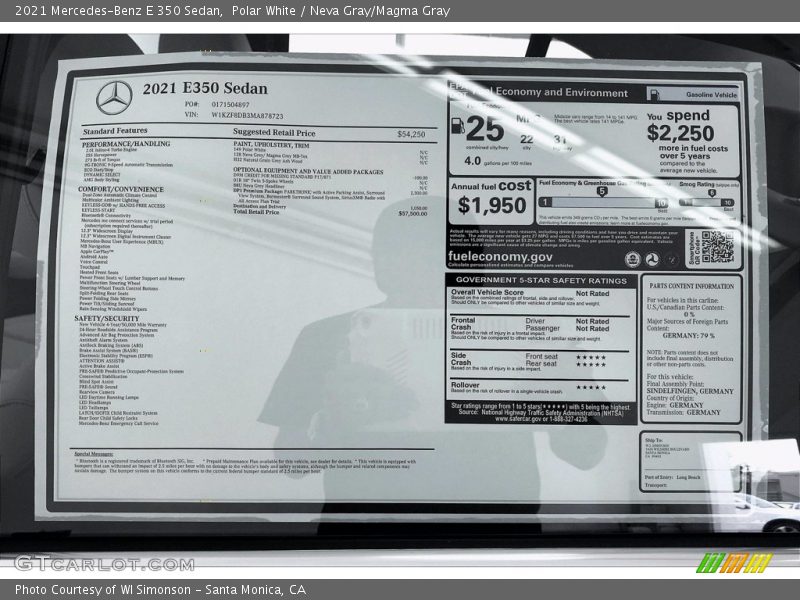The image size is (800, 600).
Task: Click the 'Photo Courtesy of WI Simonson' caption
Action: pyautogui.click(x=103, y=590)
